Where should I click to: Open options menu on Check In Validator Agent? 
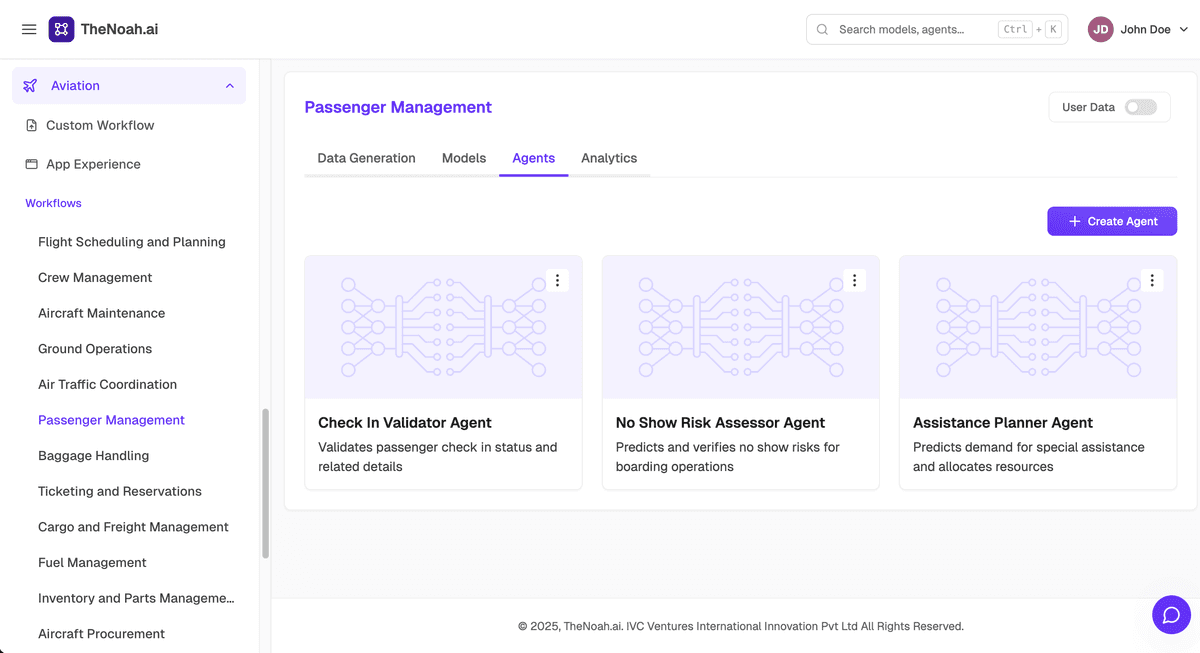tap(557, 281)
